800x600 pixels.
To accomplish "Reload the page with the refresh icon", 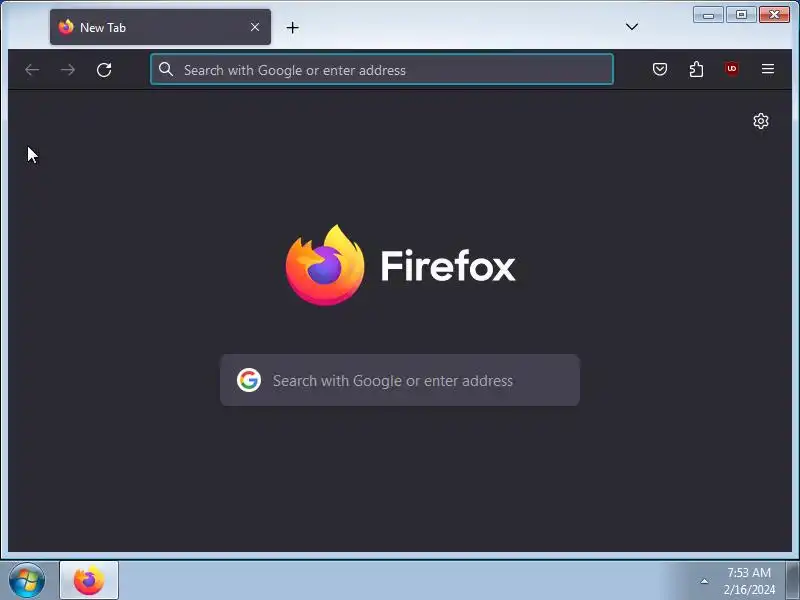I will (x=104, y=69).
